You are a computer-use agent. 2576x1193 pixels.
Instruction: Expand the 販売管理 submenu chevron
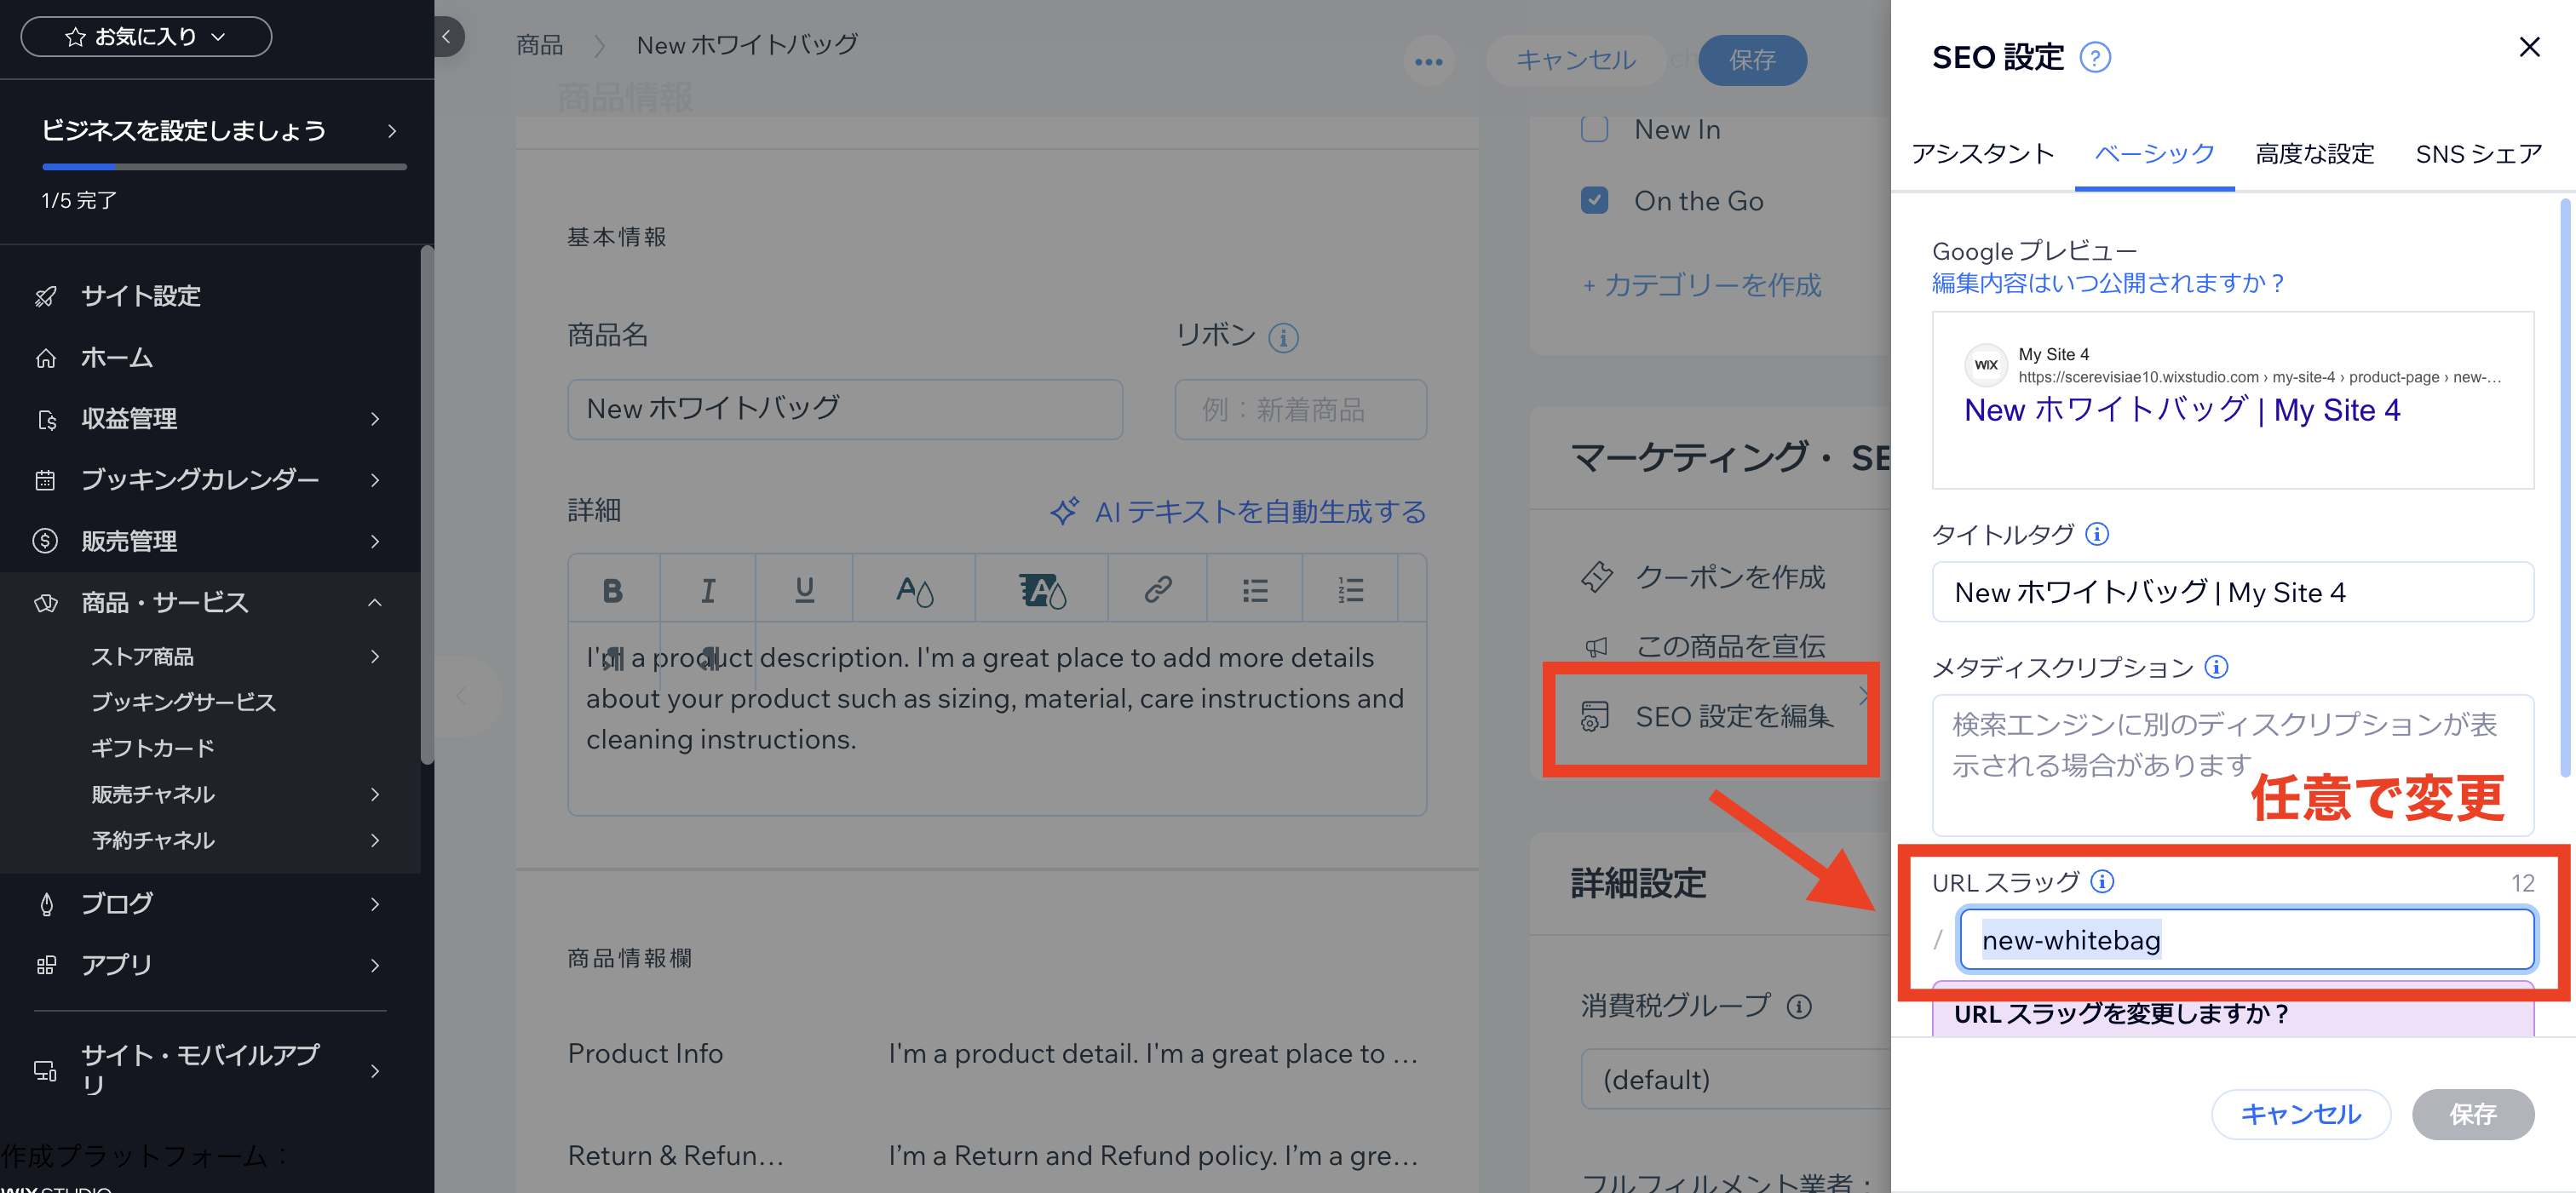[375, 541]
